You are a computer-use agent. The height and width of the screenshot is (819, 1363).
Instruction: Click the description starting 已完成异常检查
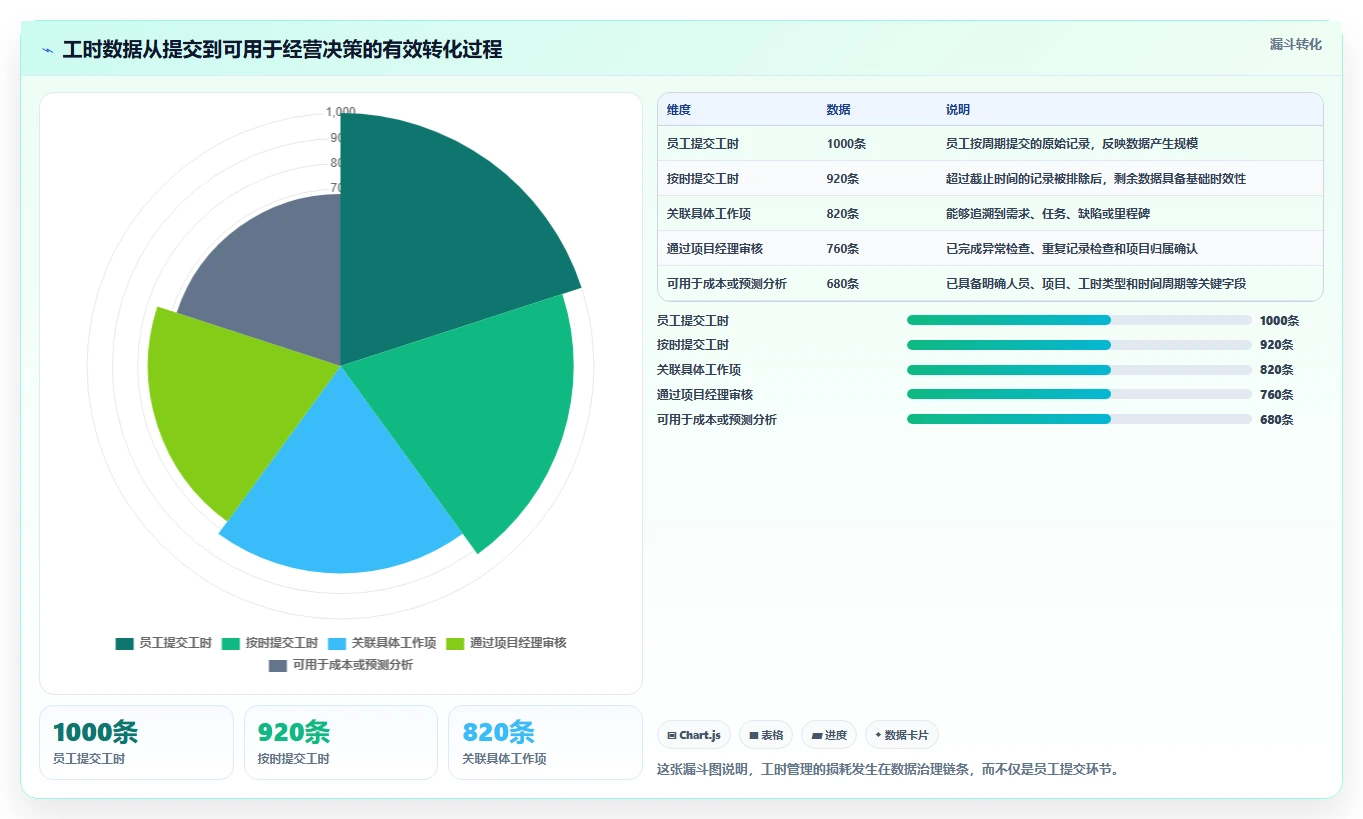click(x=1072, y=249)
